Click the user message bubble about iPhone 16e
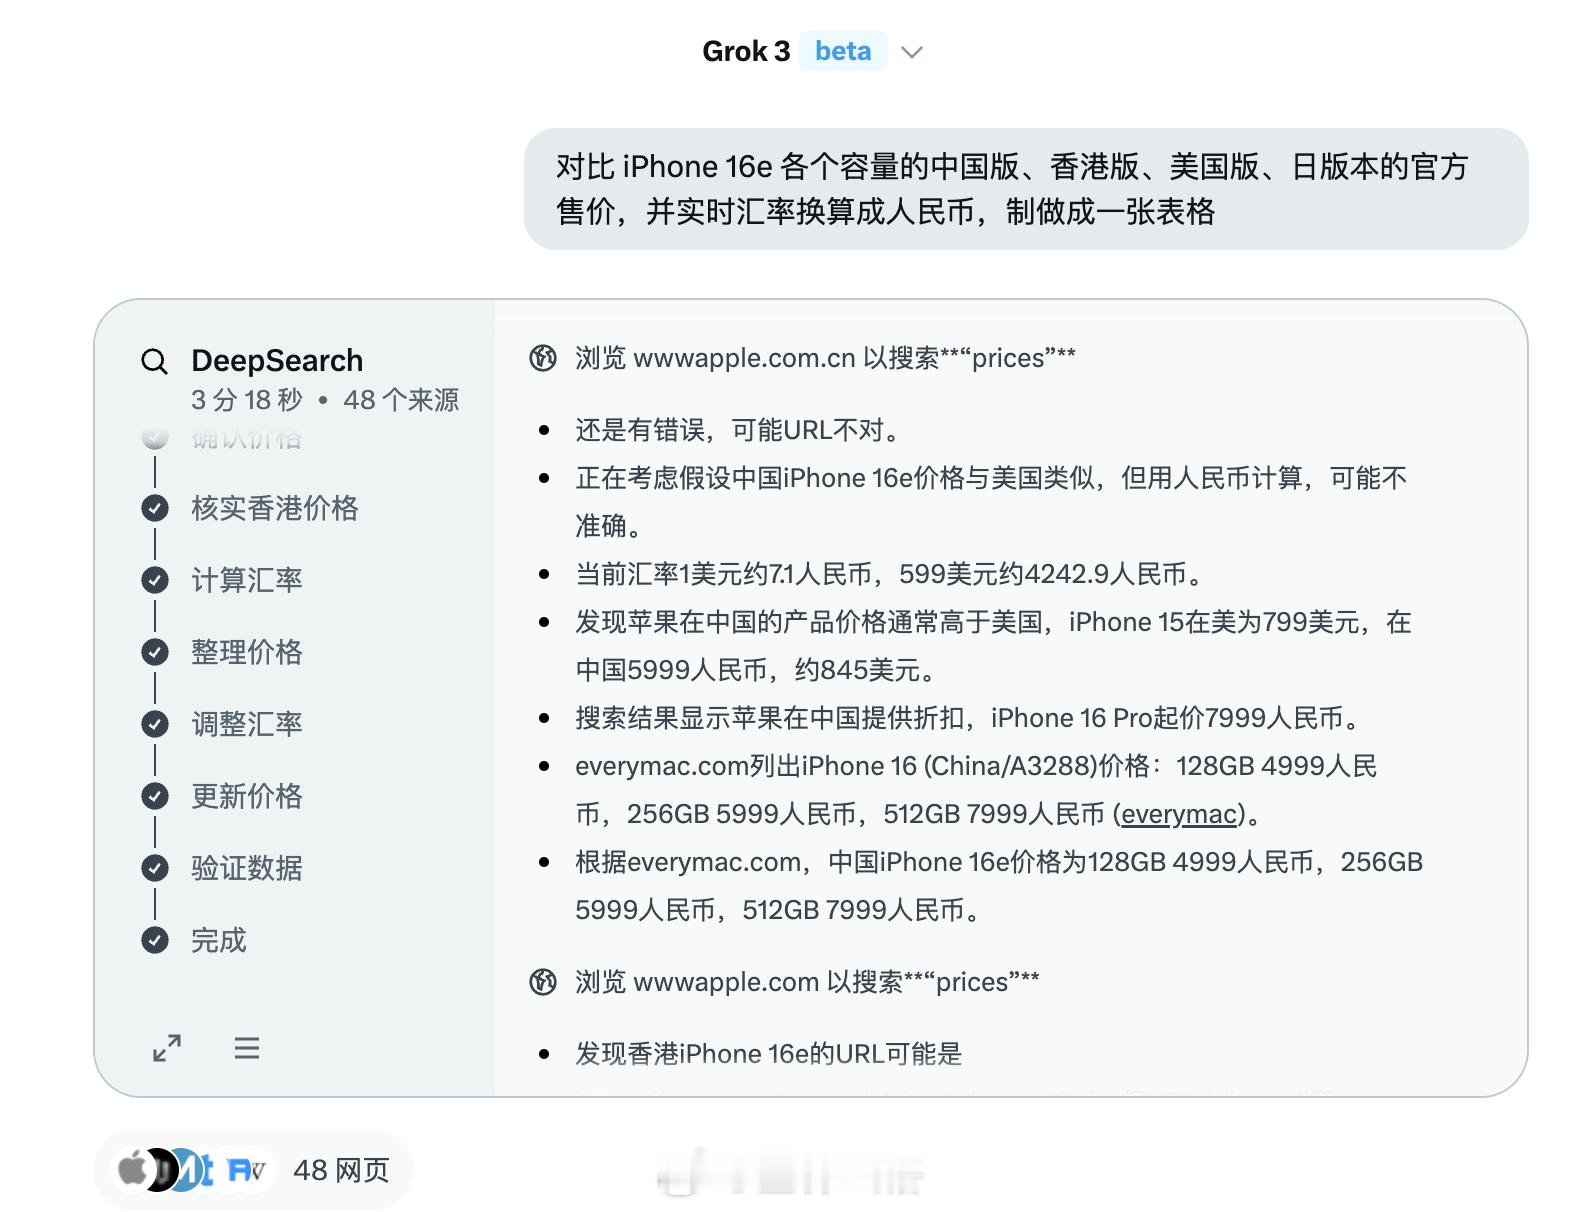Viewport: 1584px width, 1212px height. tap(1026, 189)
